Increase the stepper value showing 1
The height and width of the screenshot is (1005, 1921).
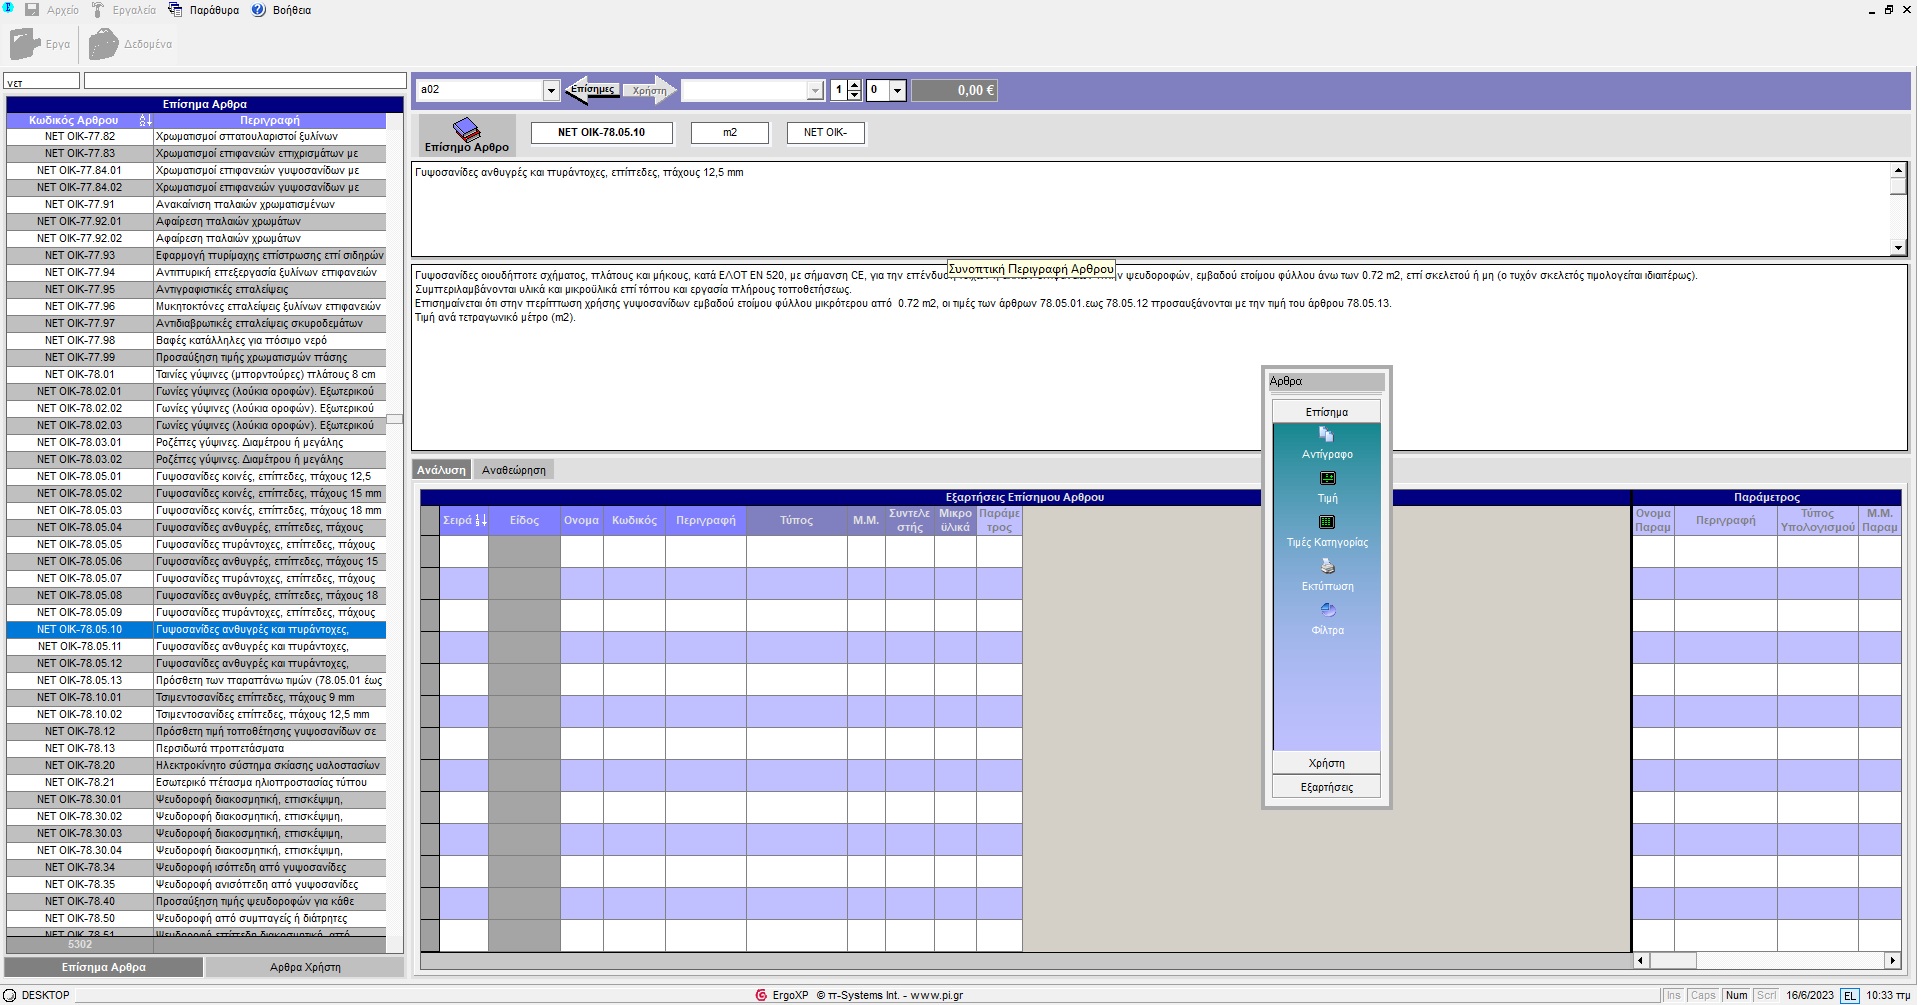coord(854,85)
